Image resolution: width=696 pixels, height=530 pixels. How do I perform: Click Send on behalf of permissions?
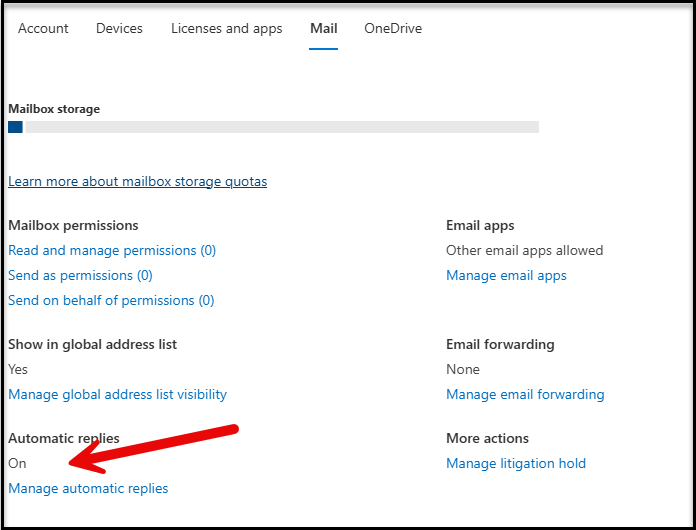coord(111,300)
